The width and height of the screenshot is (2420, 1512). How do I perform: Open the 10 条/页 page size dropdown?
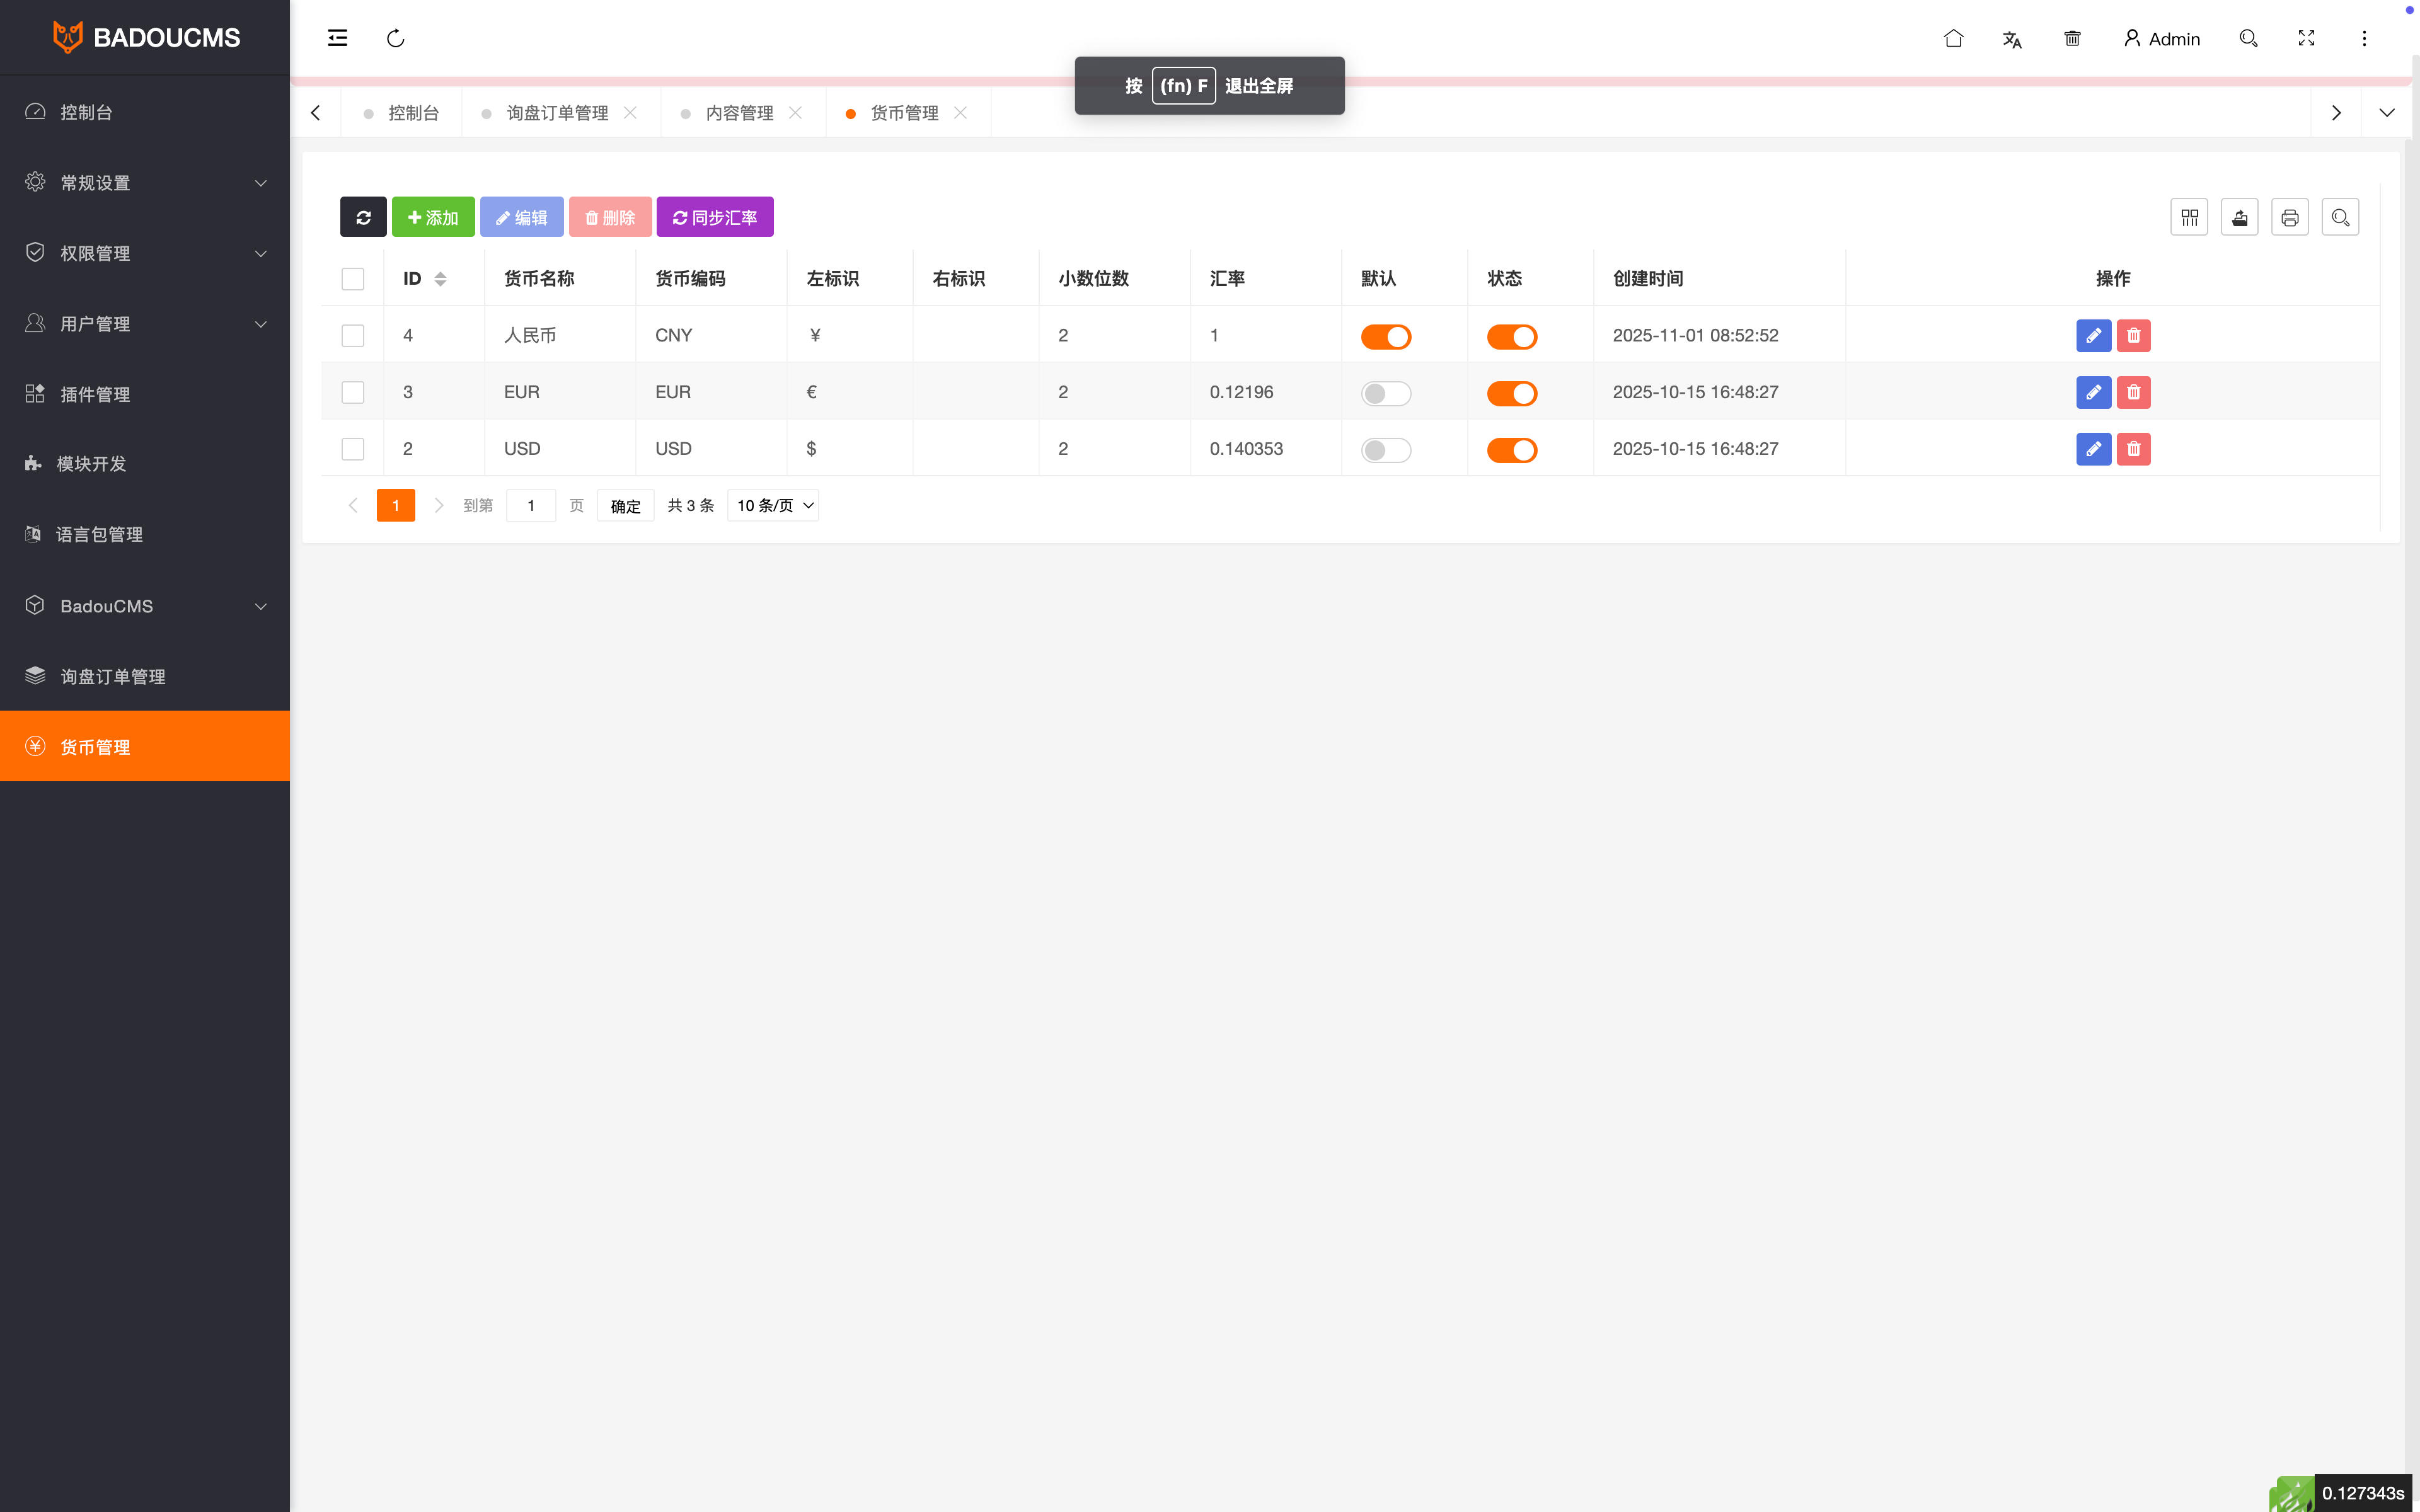click(774, 506)
